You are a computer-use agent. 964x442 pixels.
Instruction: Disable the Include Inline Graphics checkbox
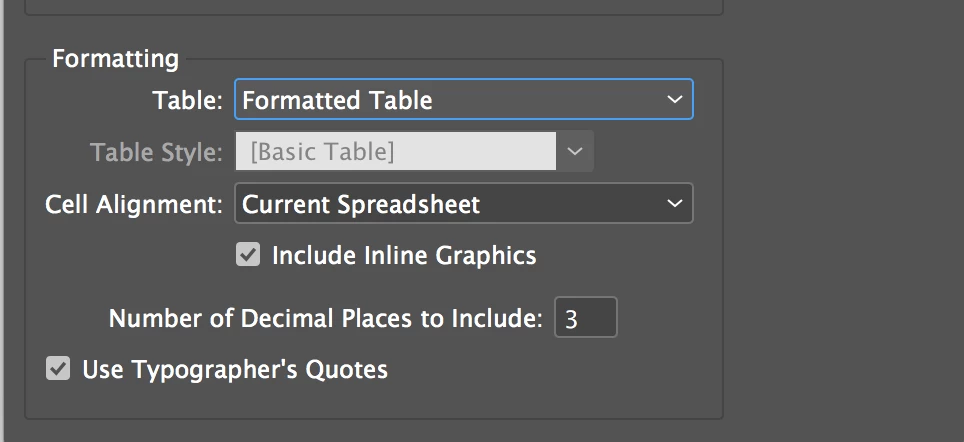[x=248, y=255]
